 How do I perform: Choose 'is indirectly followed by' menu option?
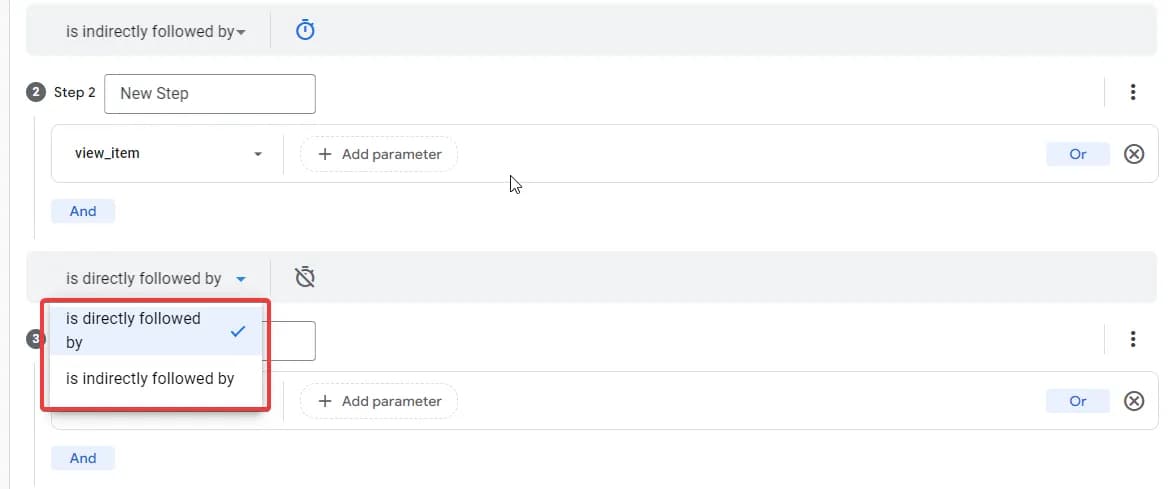pyautogui.click(x=155, y=379)
